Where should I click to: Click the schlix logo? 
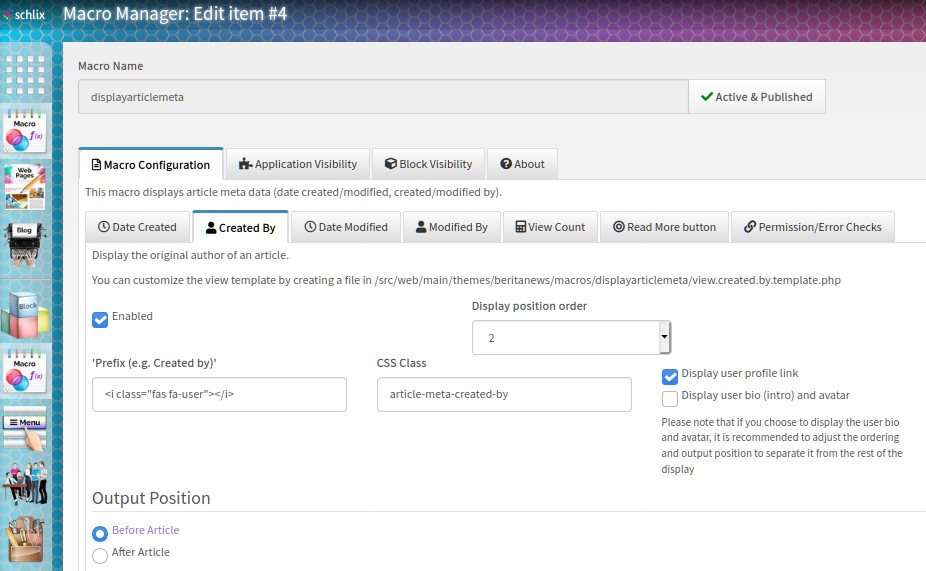click(x=26, y=15)
